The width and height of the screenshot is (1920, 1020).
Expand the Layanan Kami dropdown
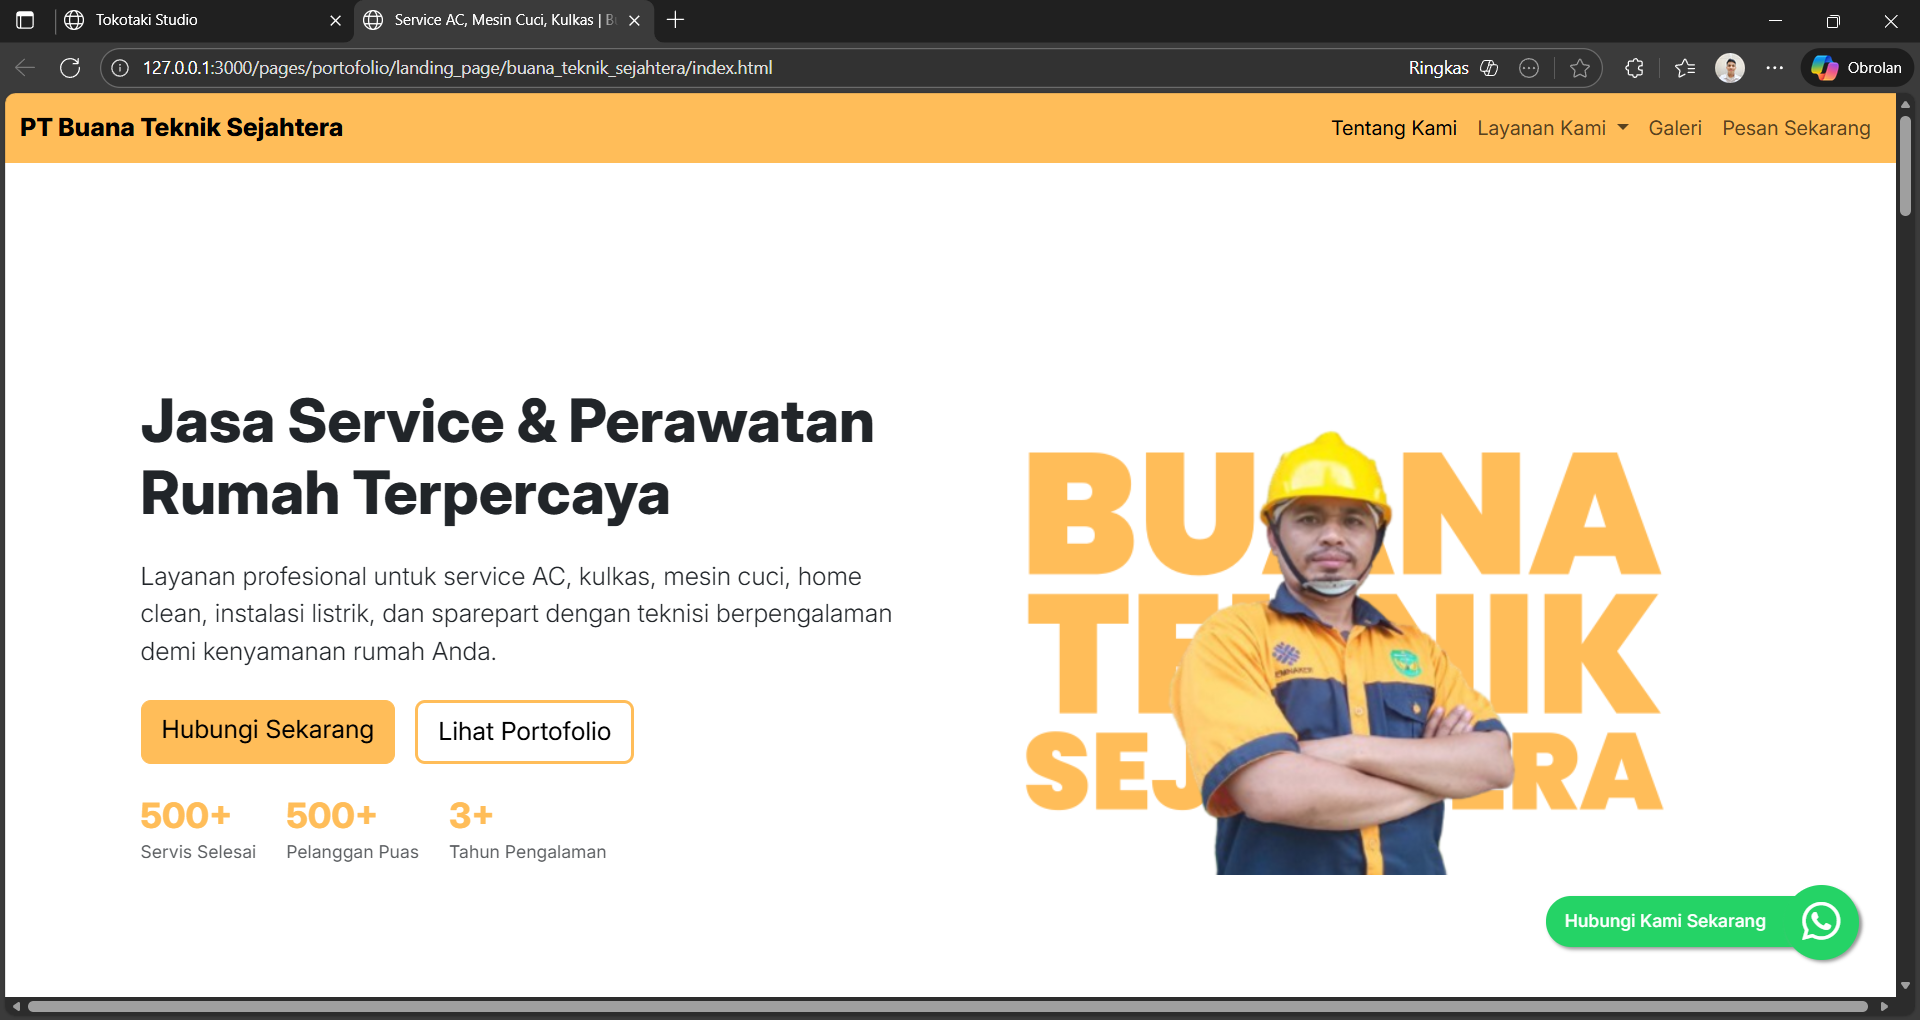[1552, 128]
